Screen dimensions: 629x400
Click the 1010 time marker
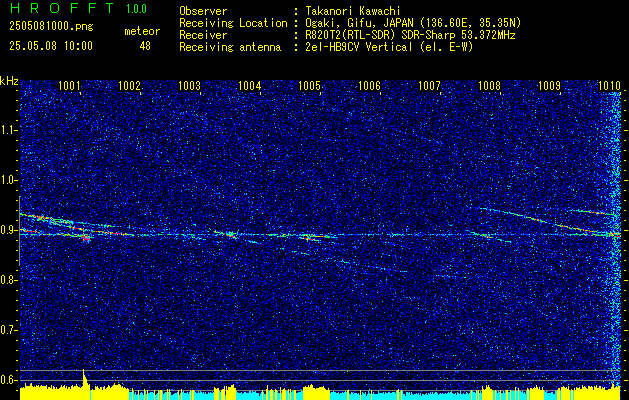tap(609, 85)
